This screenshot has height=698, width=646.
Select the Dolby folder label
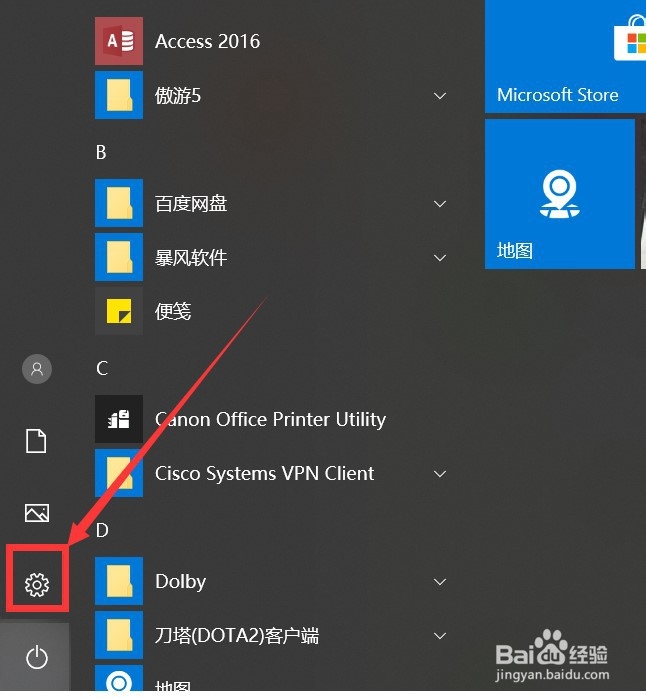pyautogui.click(x=180, y=582)
